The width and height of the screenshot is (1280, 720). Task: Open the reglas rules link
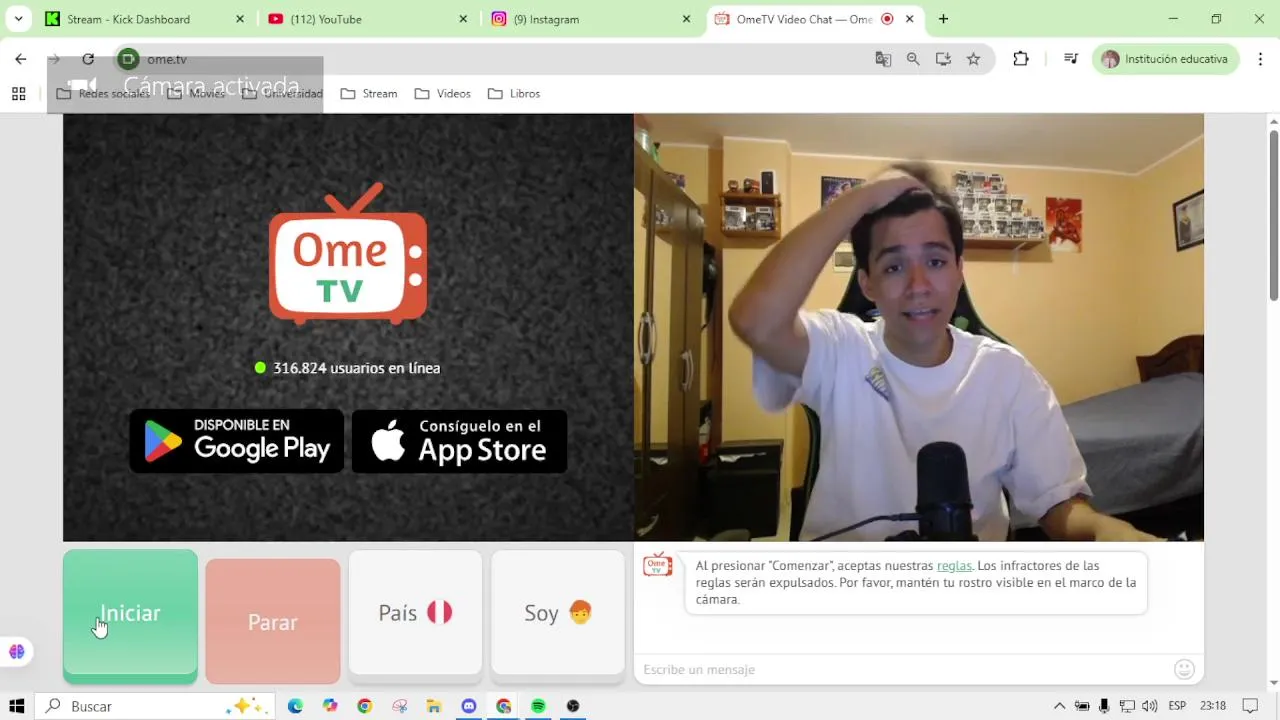click(954, 565)
